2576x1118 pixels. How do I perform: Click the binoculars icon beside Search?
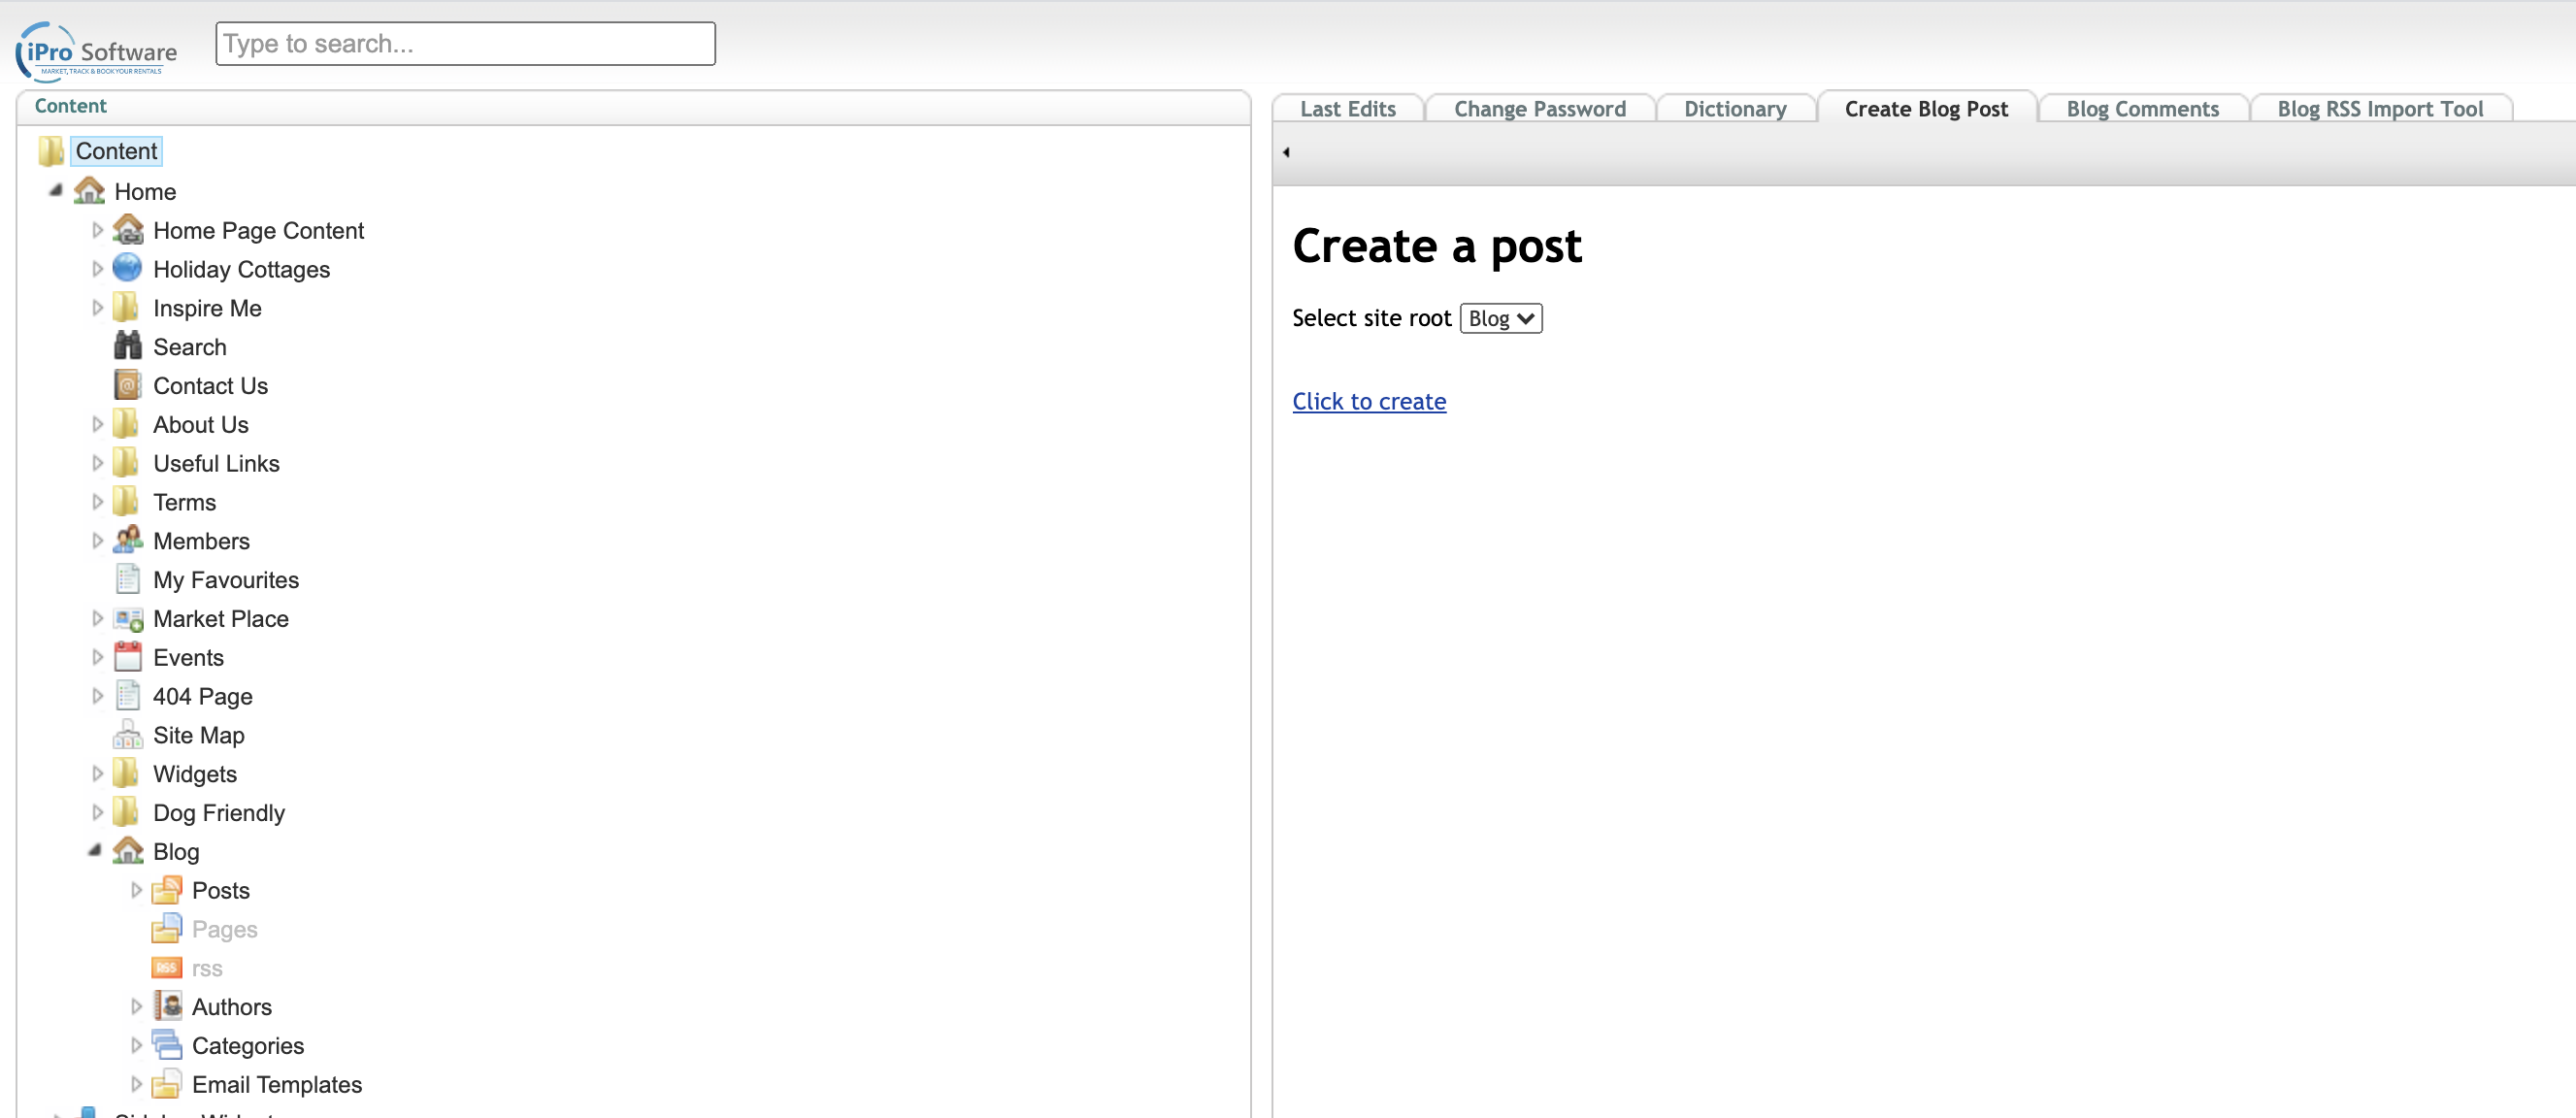pos(127,347)
